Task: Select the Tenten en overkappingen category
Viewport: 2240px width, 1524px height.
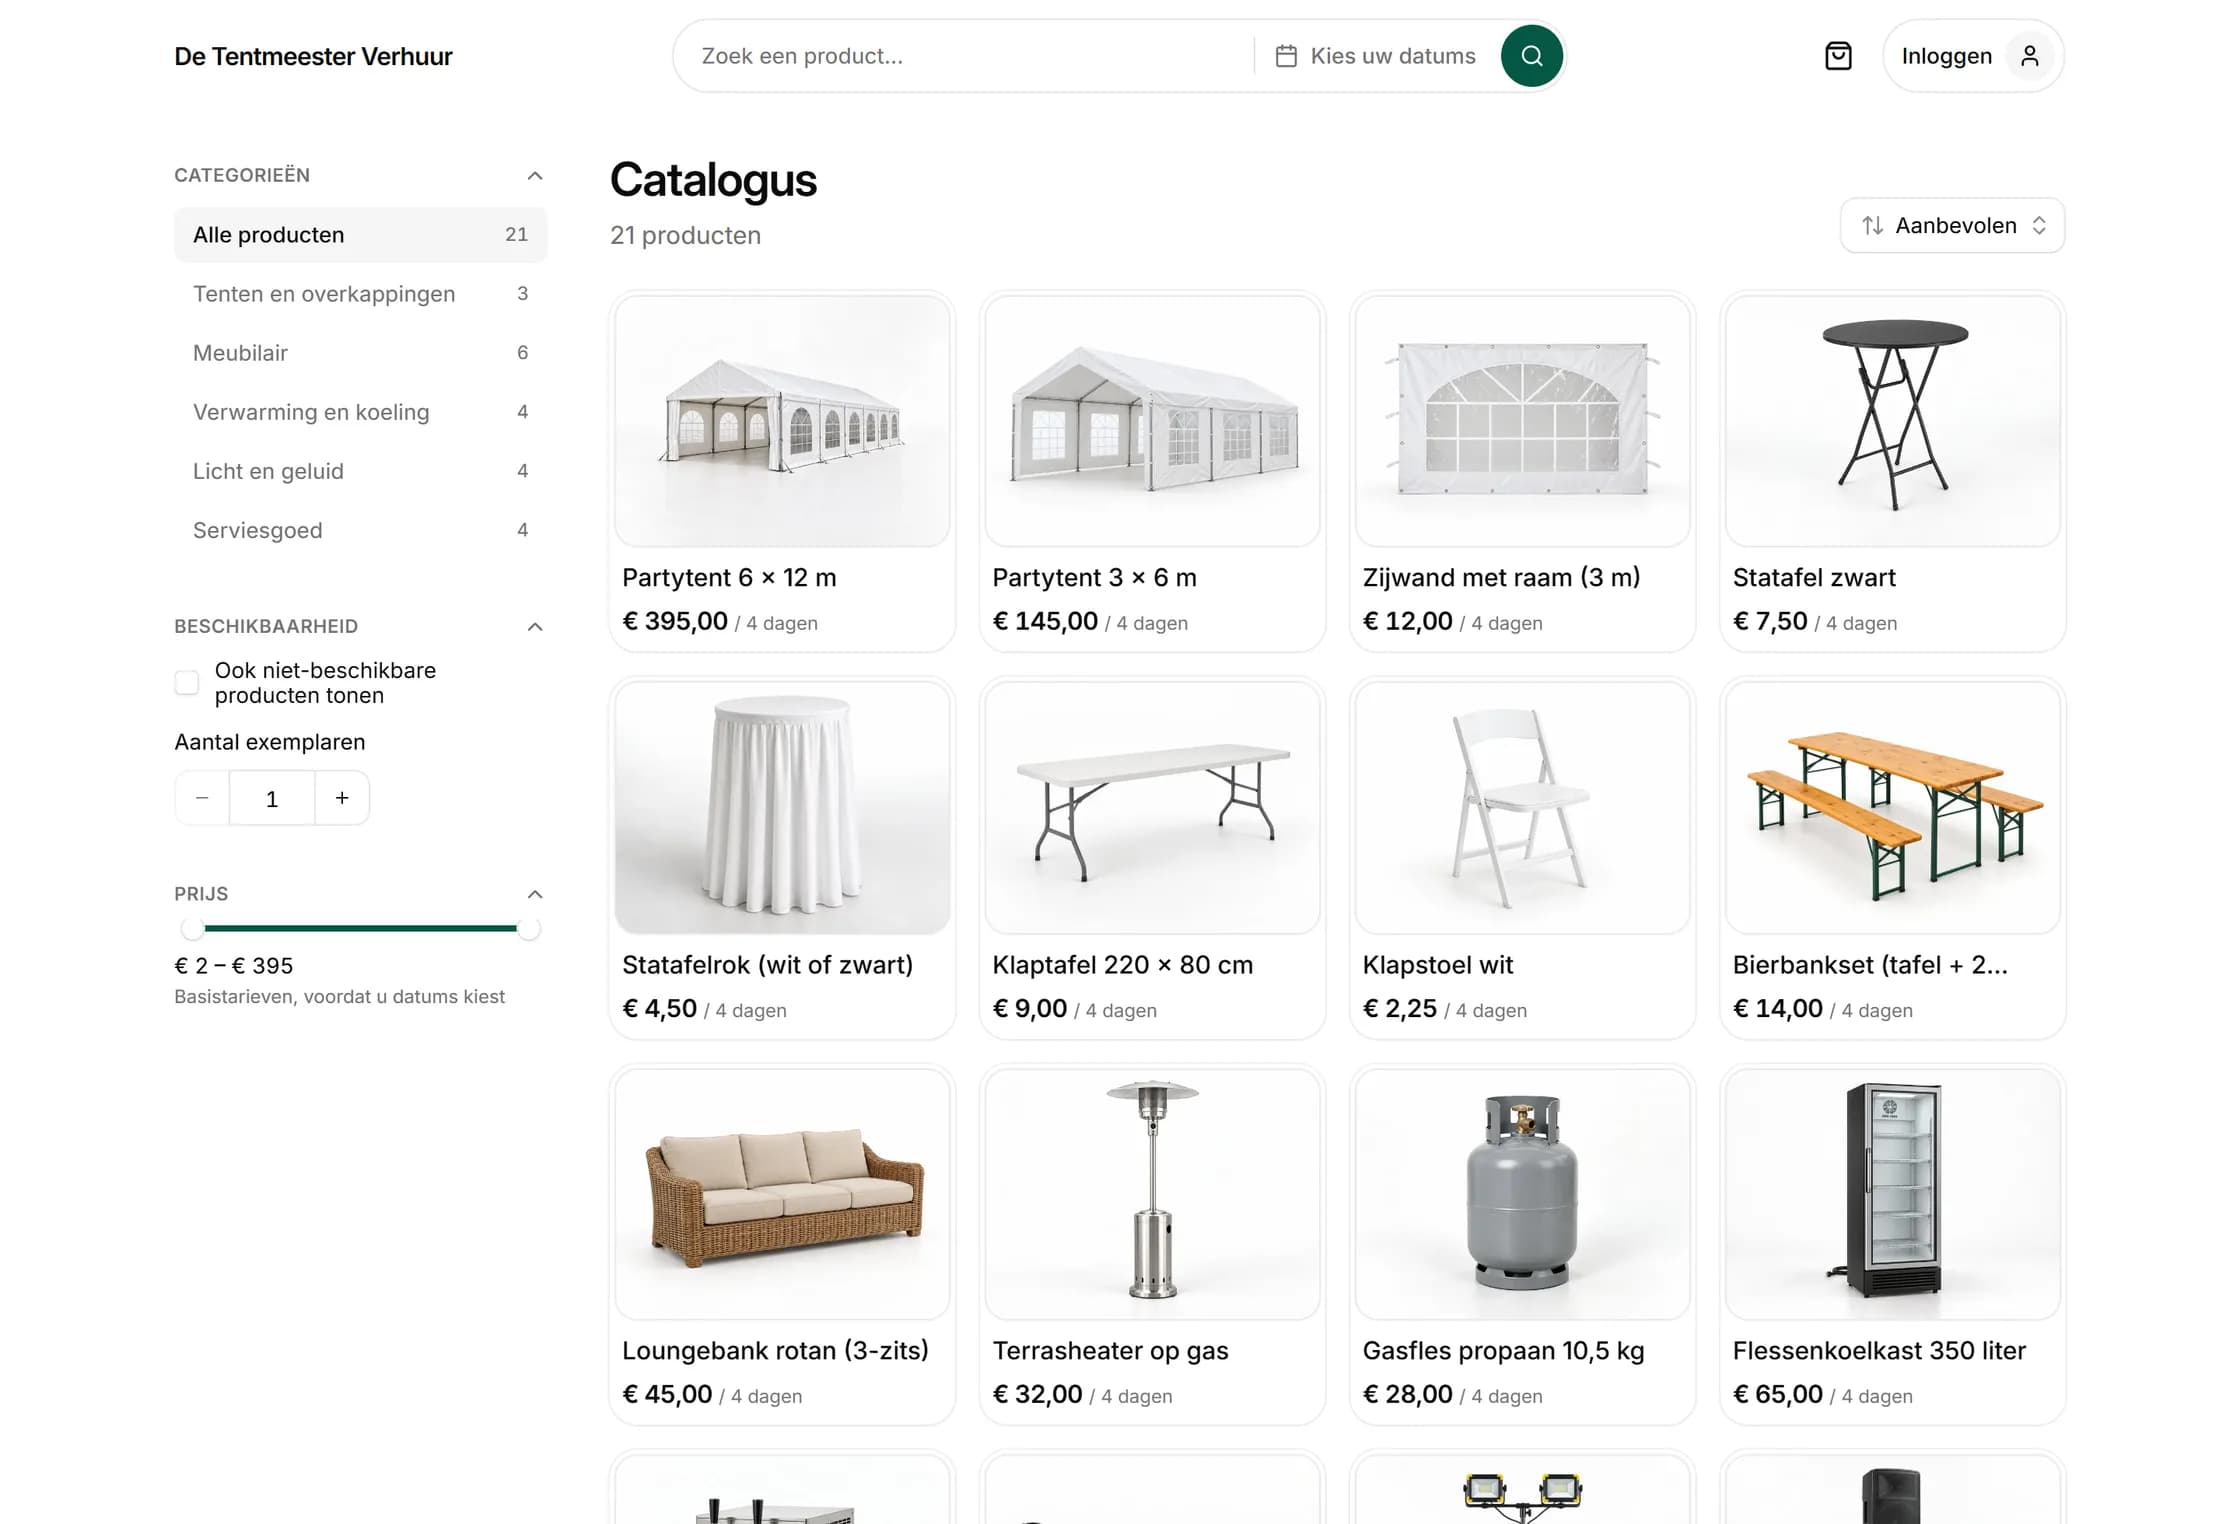Action: pos(361,294)
